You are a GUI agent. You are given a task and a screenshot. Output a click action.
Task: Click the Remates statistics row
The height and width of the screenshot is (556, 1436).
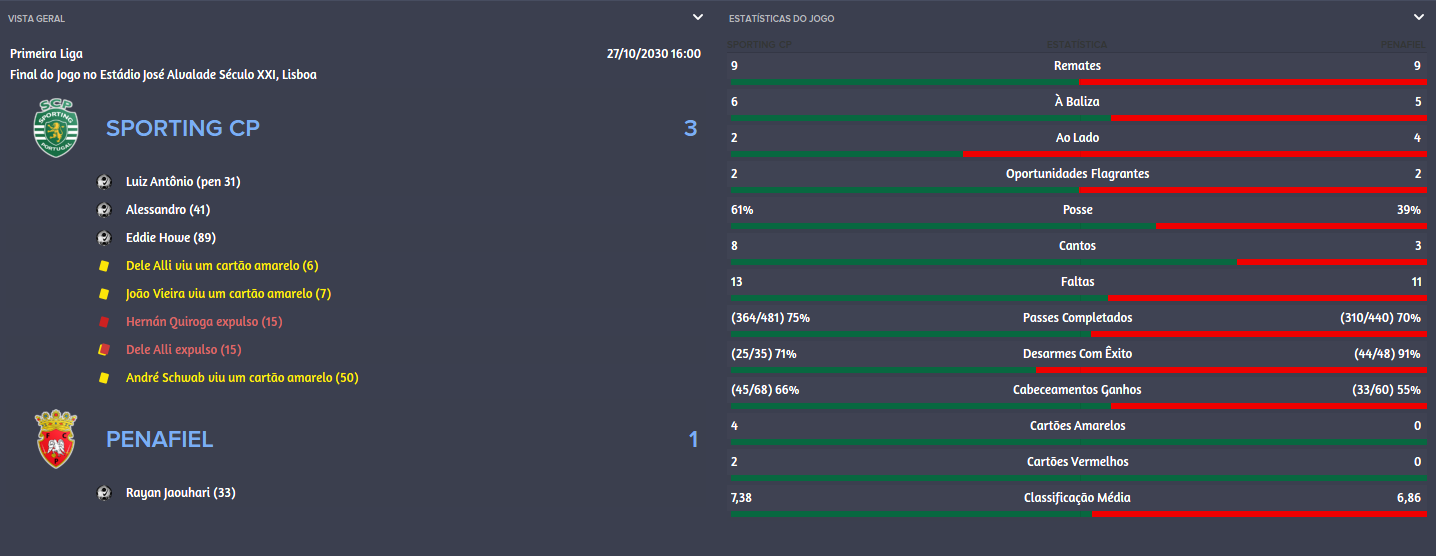(x=1077, y=69)
